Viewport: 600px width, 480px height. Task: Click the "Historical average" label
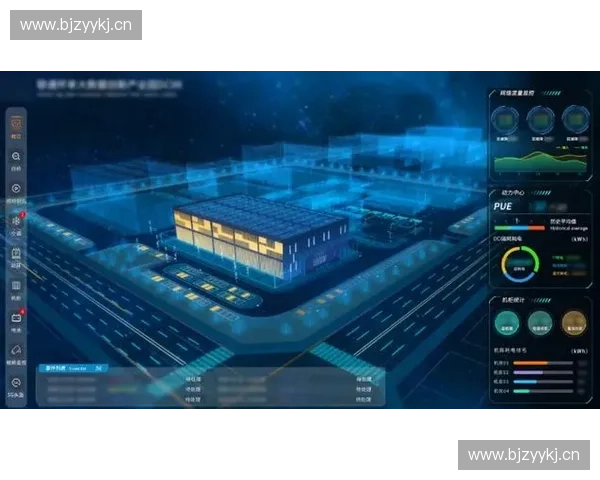click(x=569, y=229)
